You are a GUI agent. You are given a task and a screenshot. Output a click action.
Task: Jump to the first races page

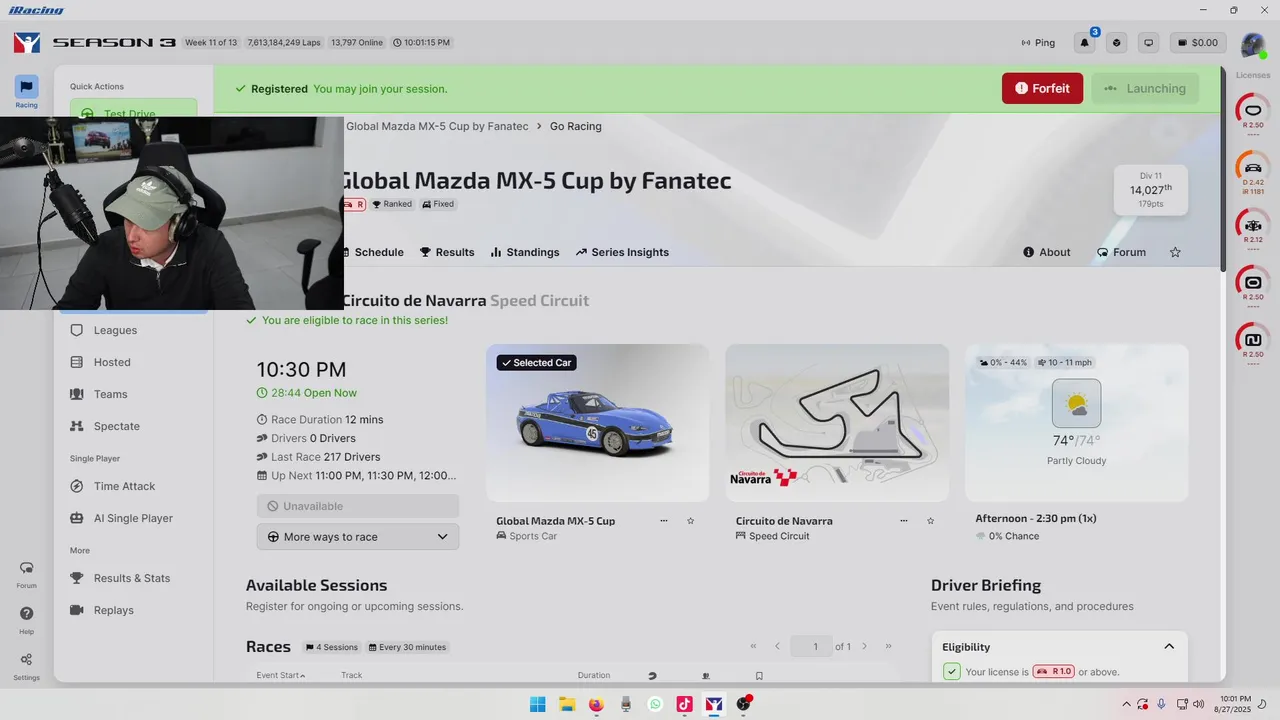(753, 646)
